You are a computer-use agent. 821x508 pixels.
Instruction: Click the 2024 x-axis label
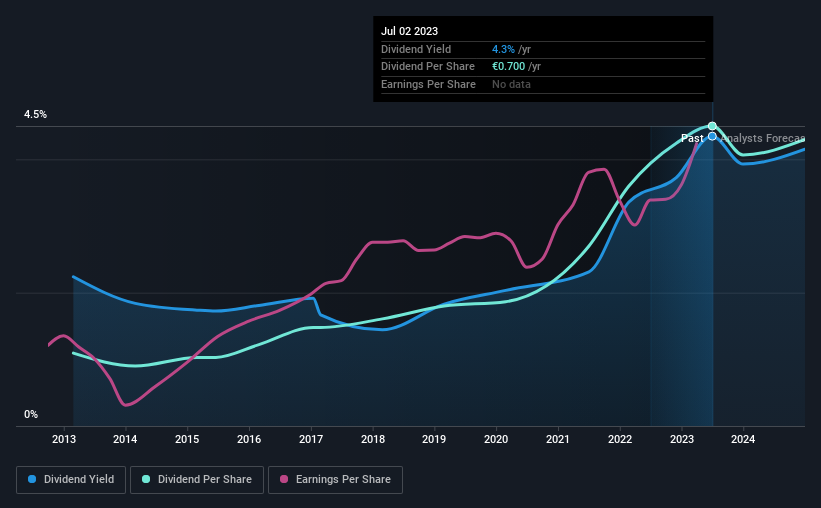pos(743,439)
